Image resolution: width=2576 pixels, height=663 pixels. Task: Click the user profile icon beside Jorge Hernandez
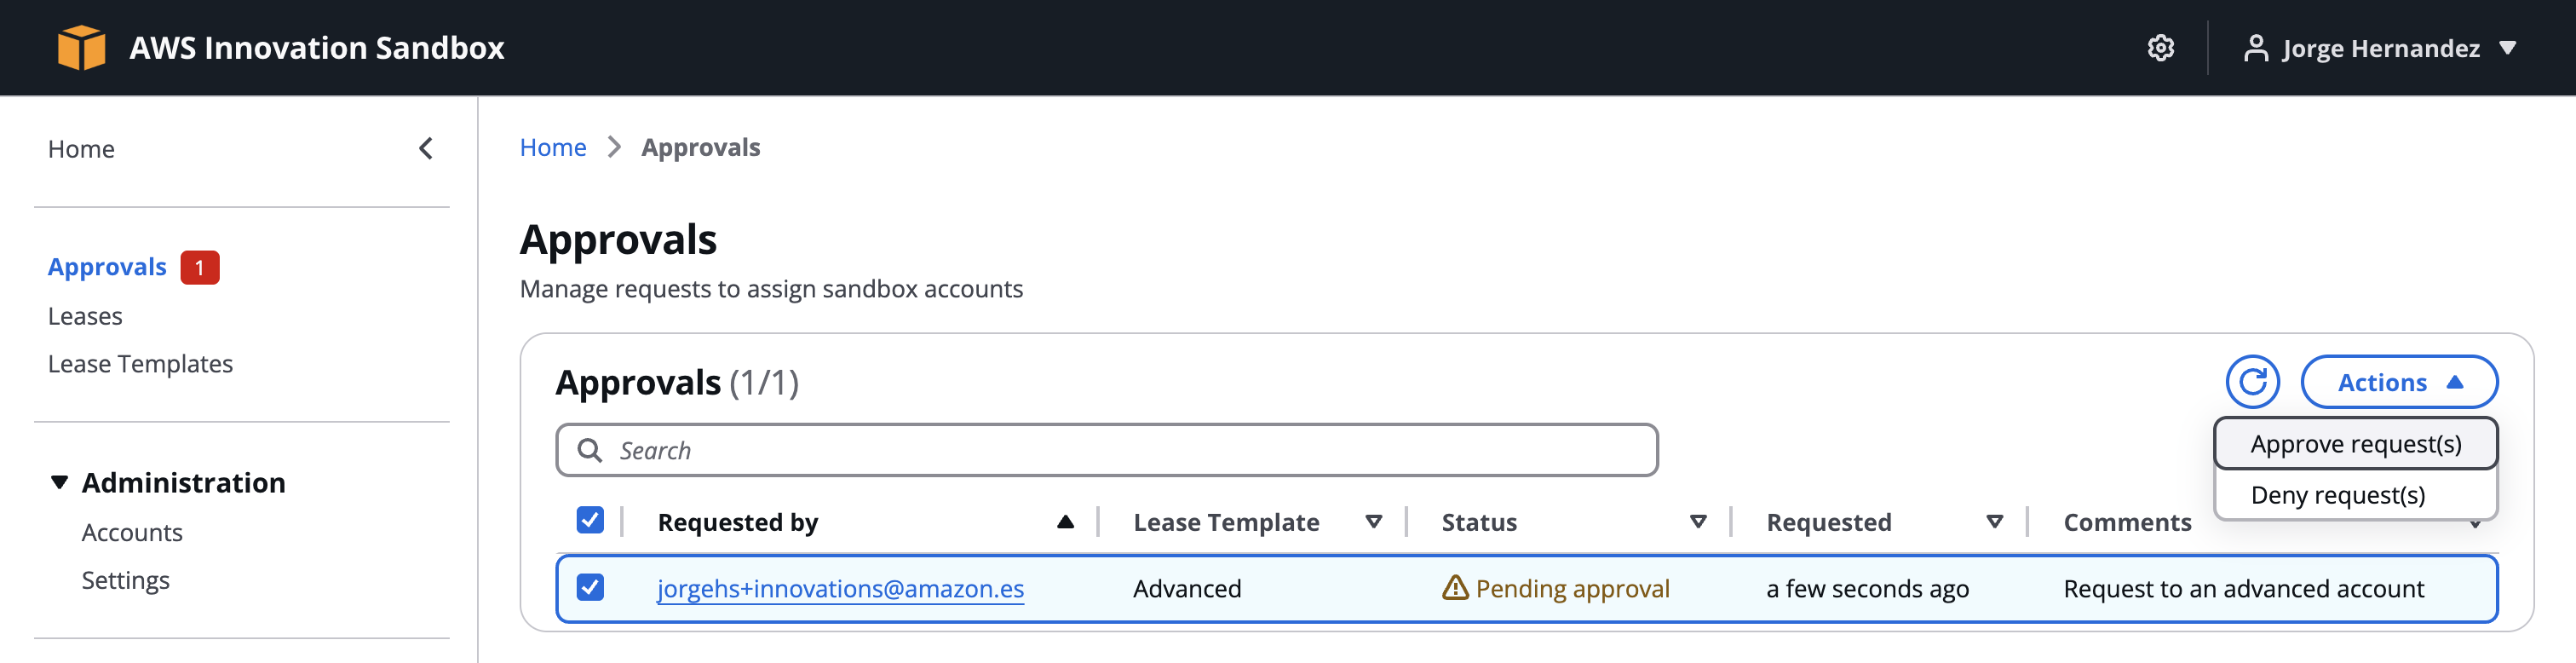(2255, 48)
